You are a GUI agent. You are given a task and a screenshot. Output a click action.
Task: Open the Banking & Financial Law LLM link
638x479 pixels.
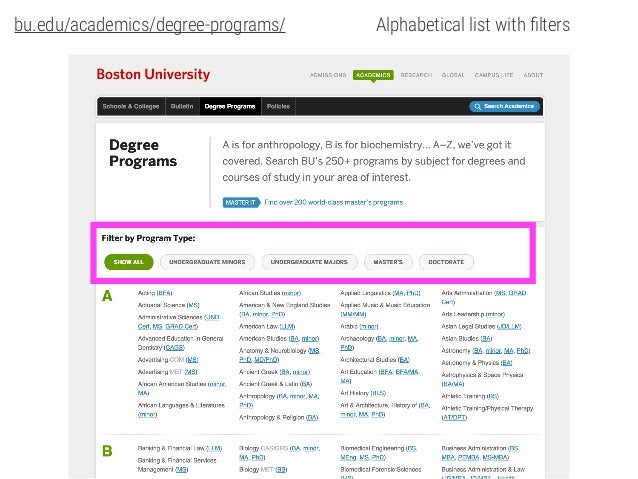pyautogui.click(x=214, y=448)
